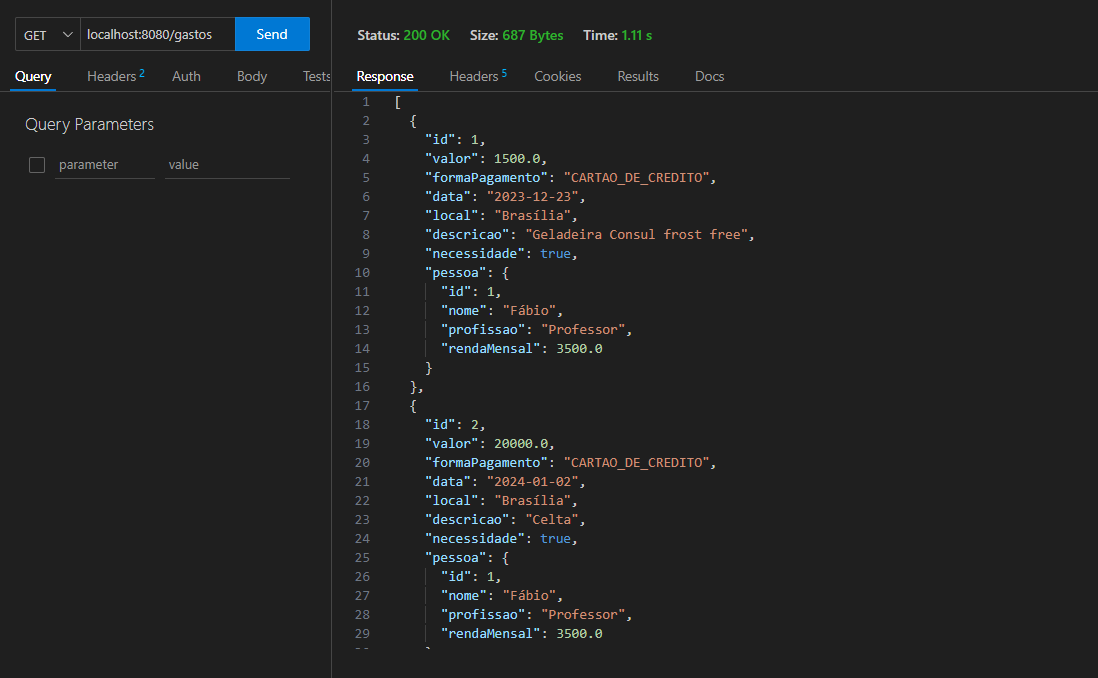Switch to the Docs tab

click(709, 76)
